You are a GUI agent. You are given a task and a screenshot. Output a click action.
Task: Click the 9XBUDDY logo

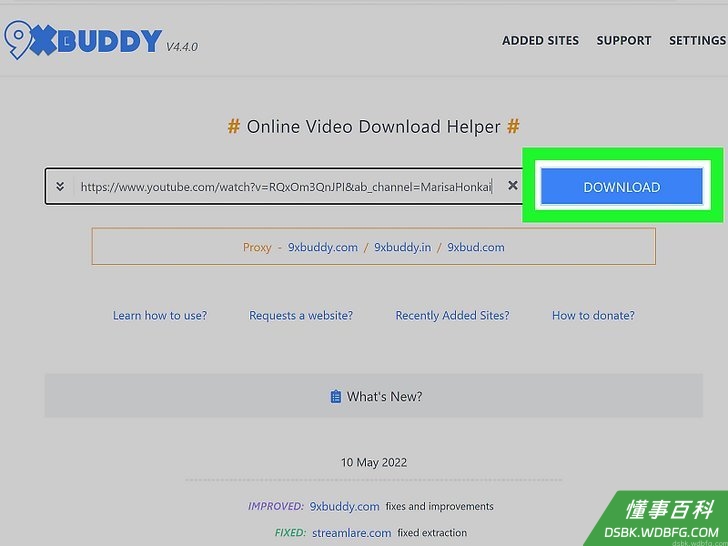pos(83,40)
